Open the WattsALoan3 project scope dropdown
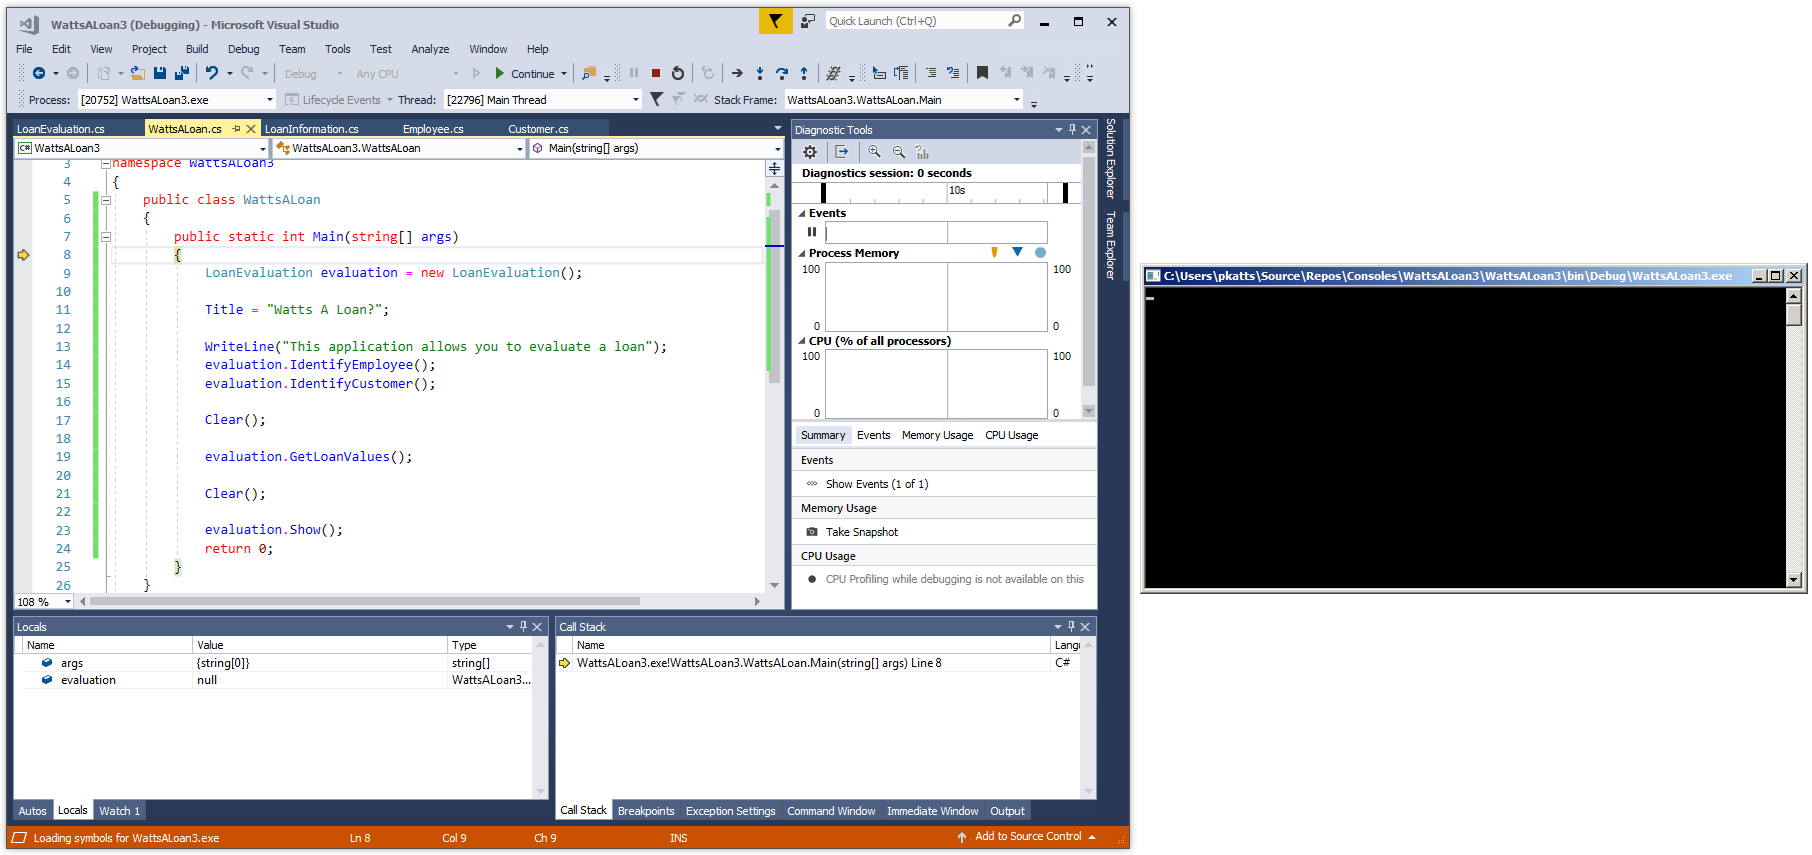The width and height of the screenshot is (1812, 855). click(x=262, y=148)
